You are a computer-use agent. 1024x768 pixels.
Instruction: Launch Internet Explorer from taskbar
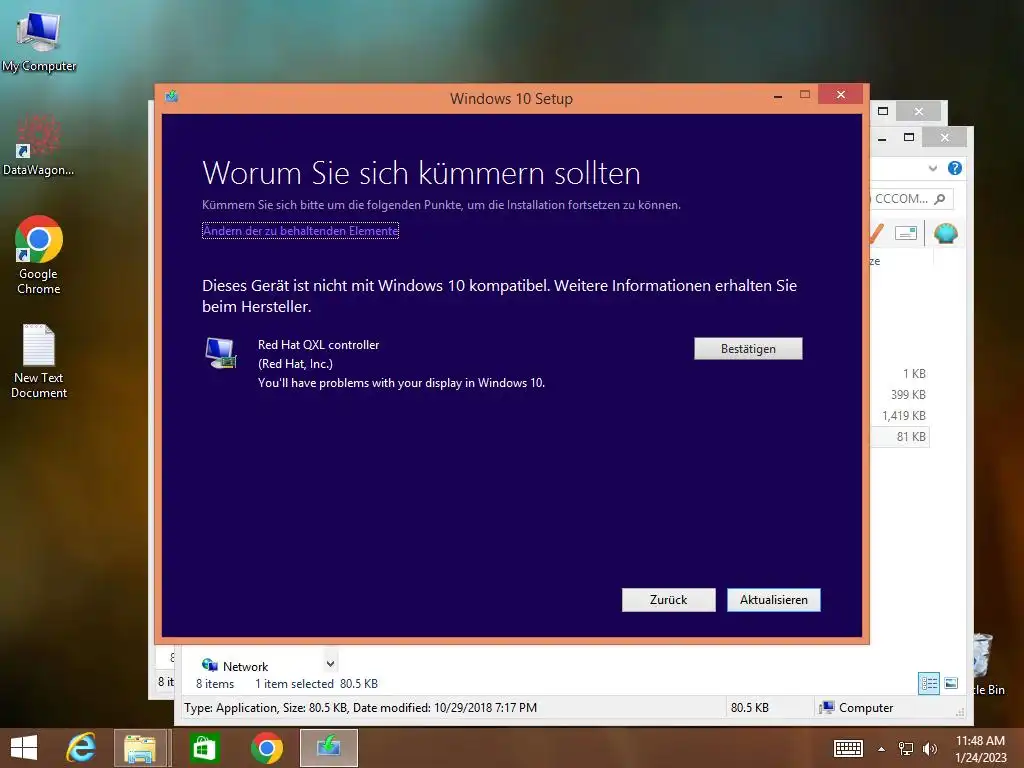tap(81, 748)
